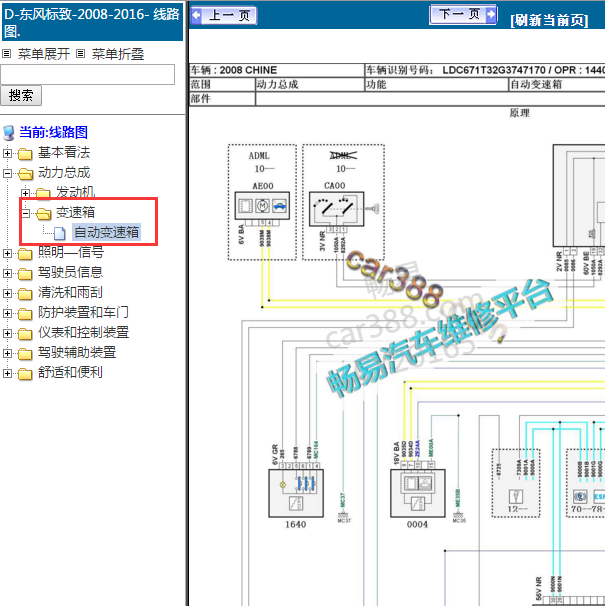Click the 下一页 next page button
The height and width of the screenshot is (606, 605).
tap(463, 15)
